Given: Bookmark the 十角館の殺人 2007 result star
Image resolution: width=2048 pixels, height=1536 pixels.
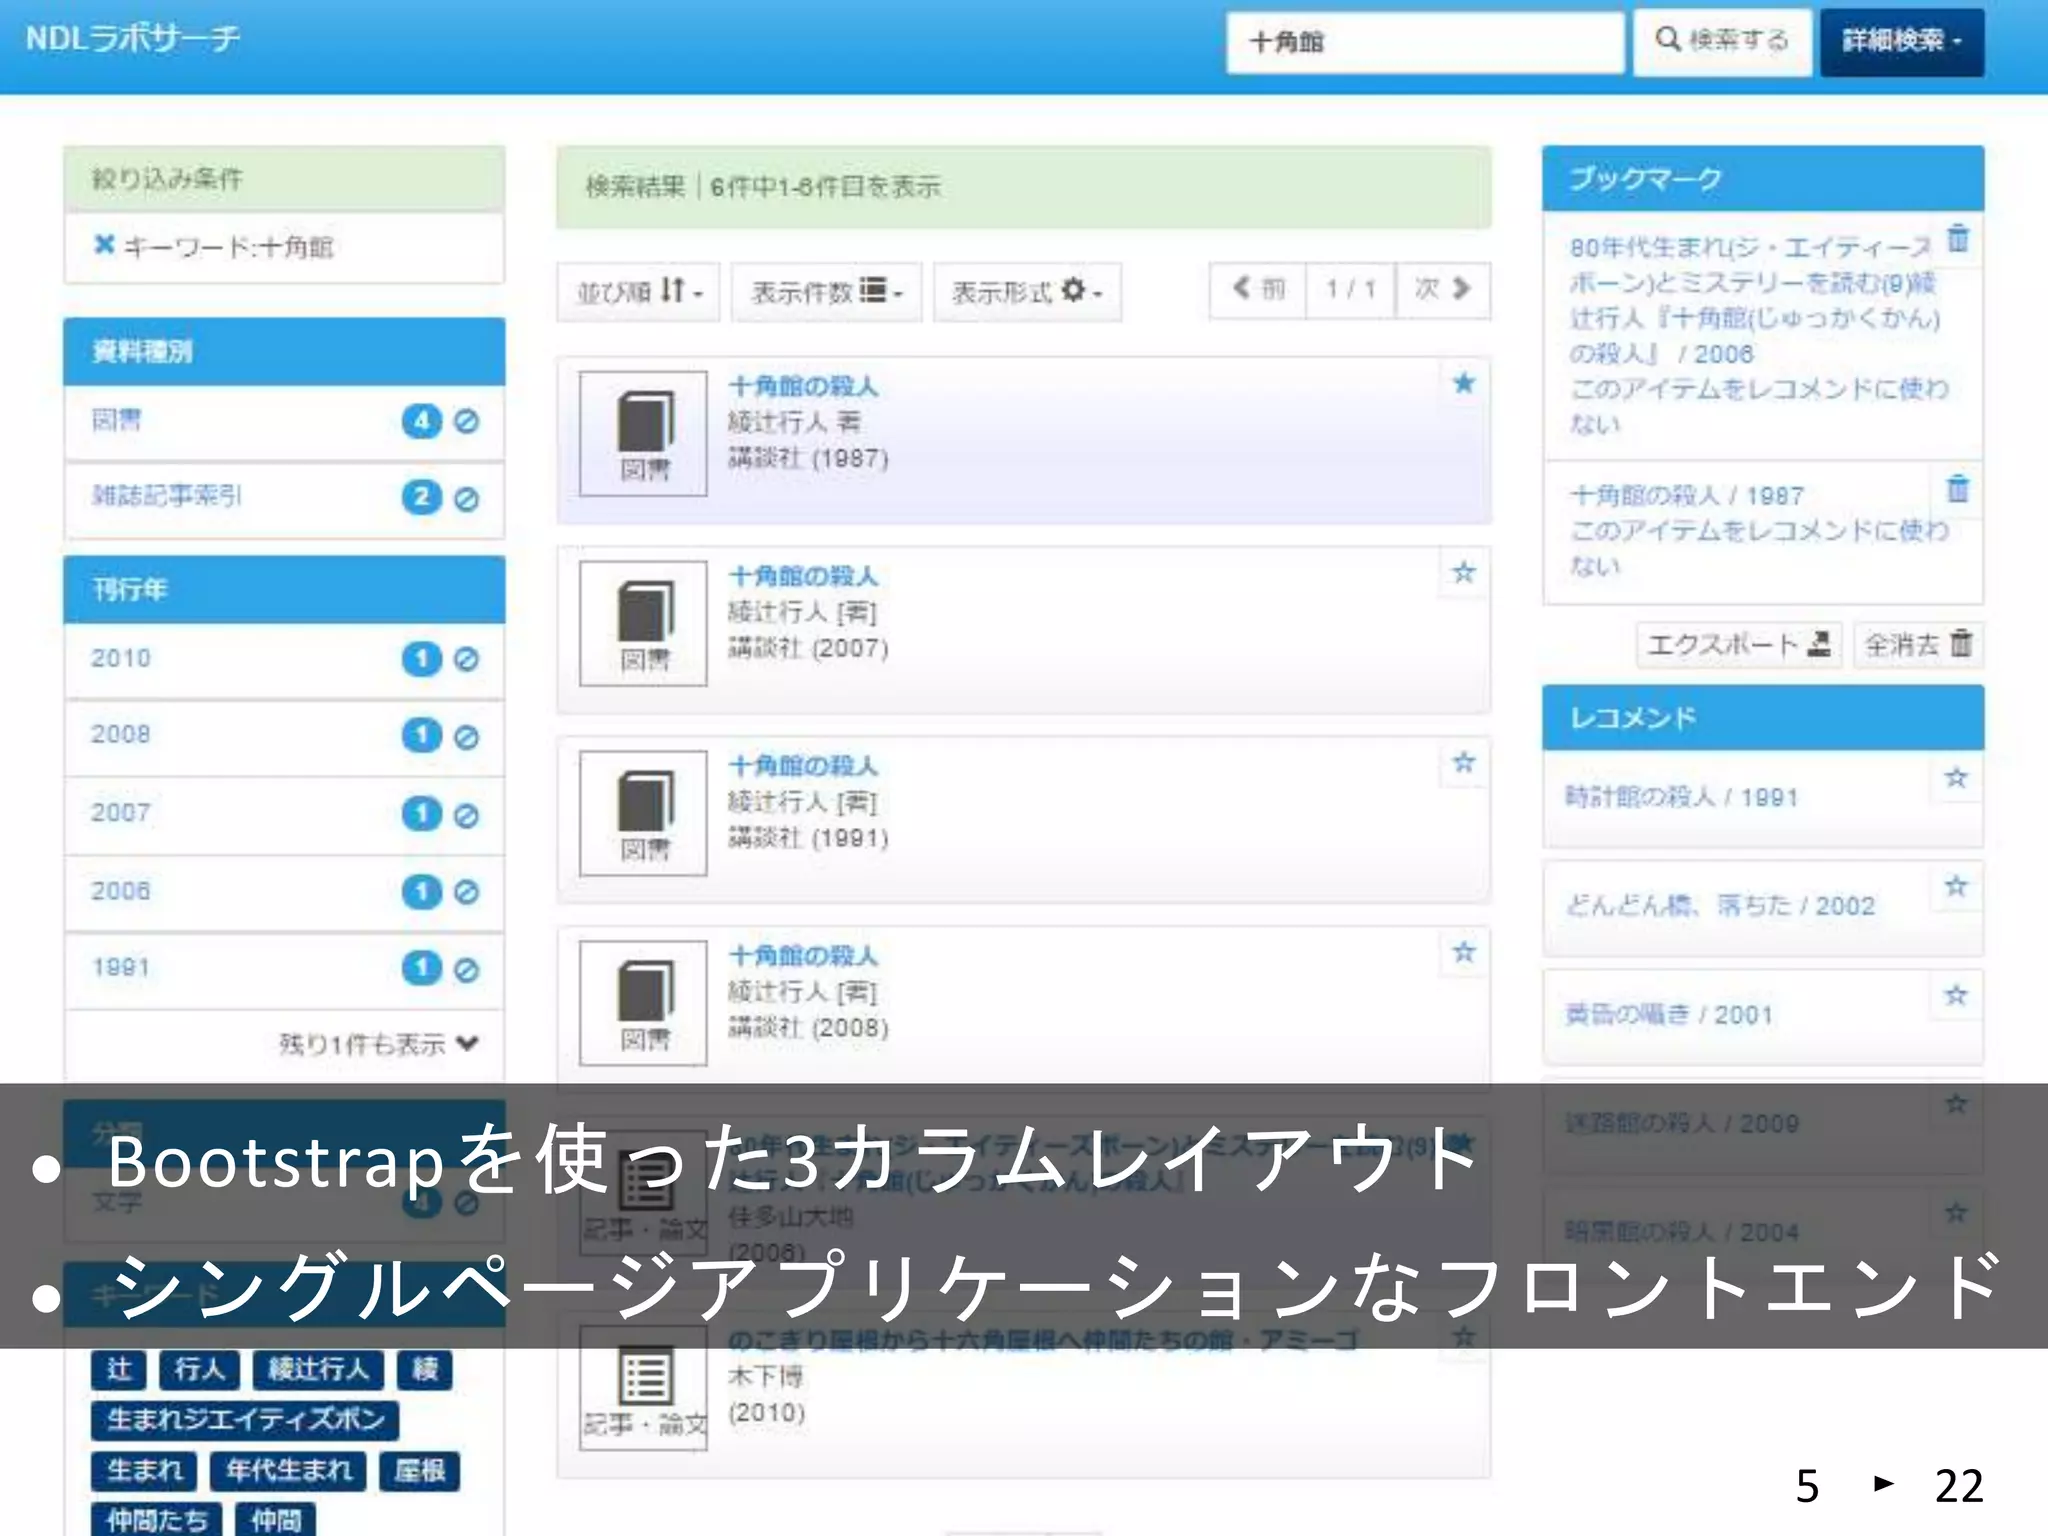Looking at the screenshot, I should (1464, 573).
